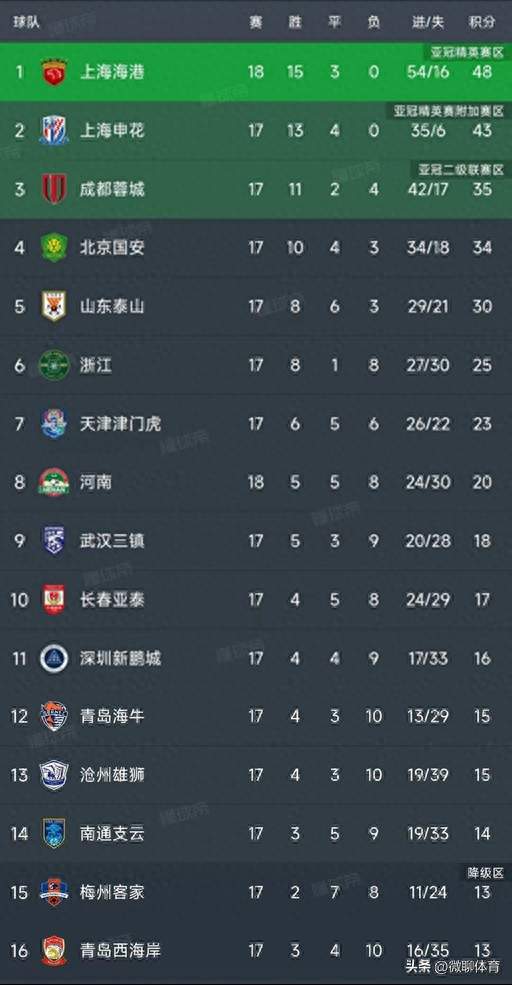
Task: Select the 青岛海牛 team crest
Action: [x=54, y=716]
